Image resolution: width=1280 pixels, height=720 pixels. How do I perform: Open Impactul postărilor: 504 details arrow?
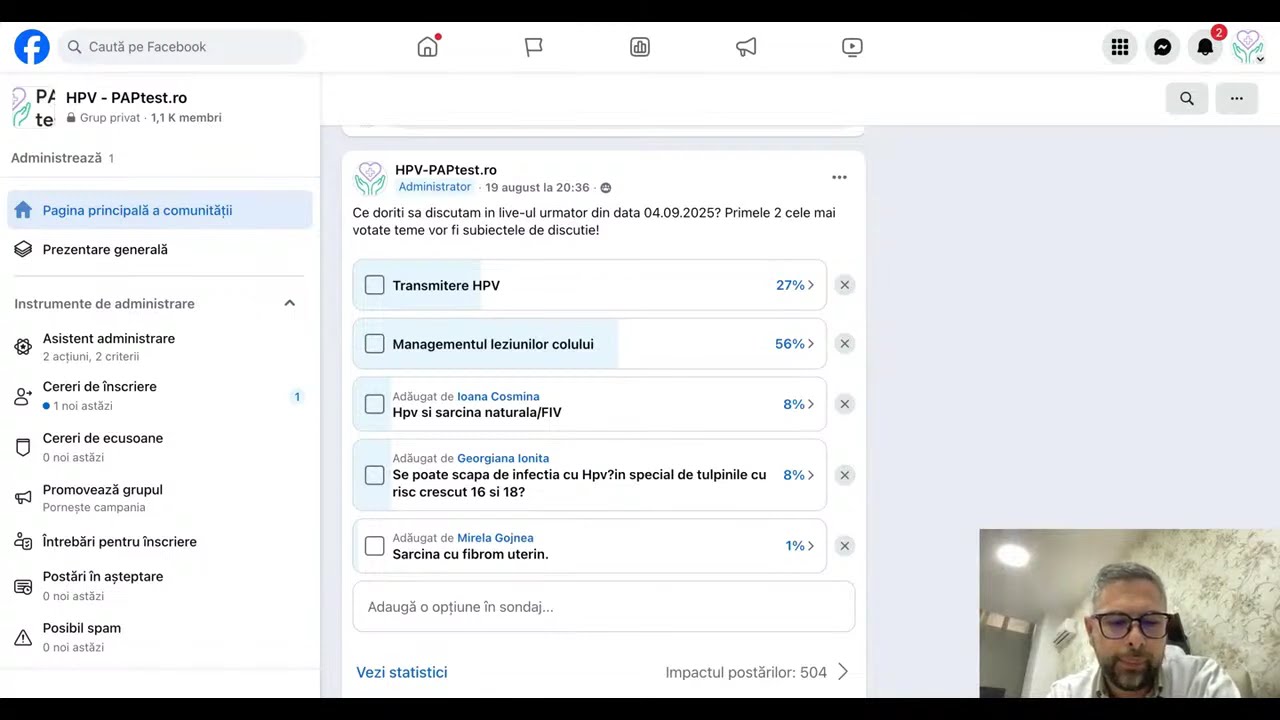(842, 672)
